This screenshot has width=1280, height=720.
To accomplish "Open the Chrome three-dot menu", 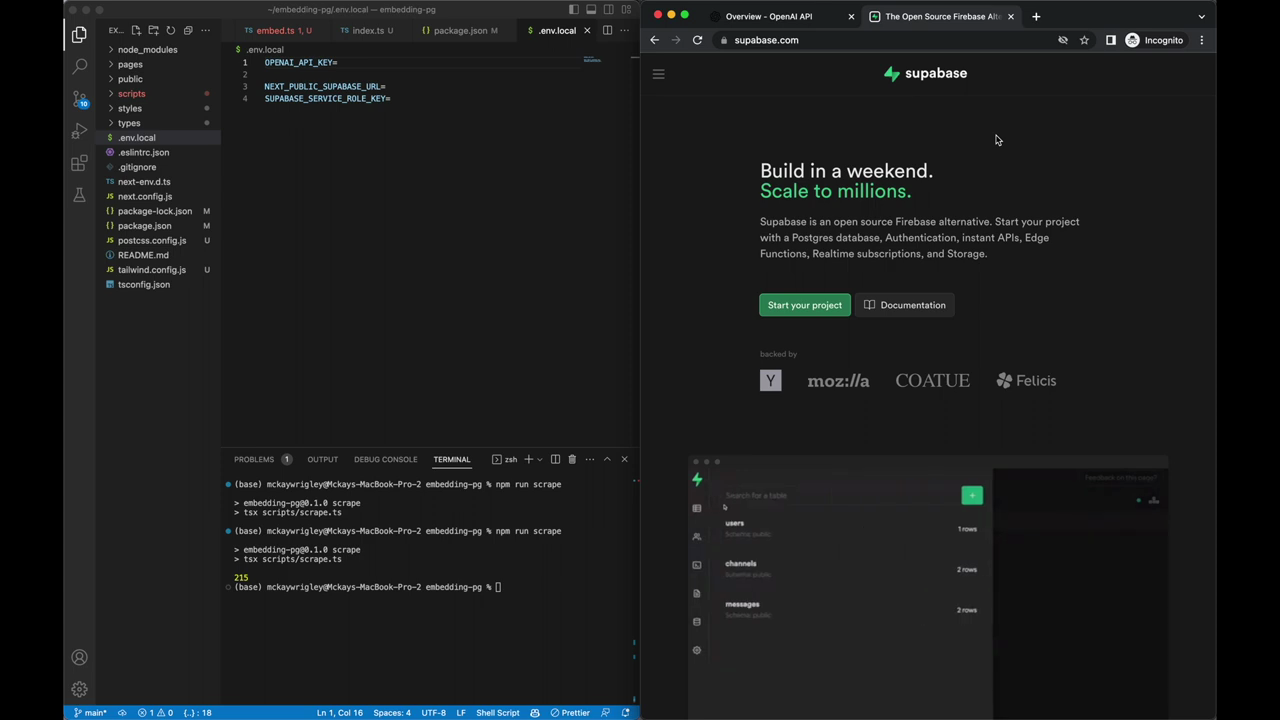I will 1202,40.
